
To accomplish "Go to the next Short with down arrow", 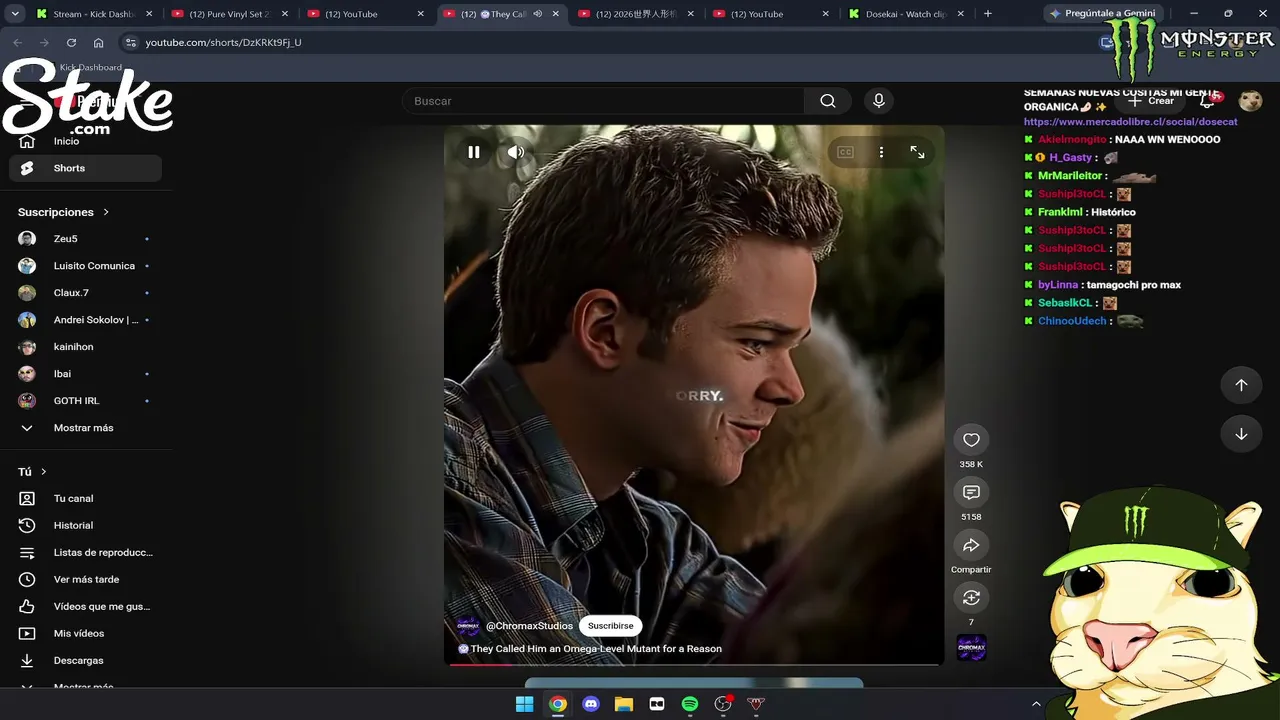I will 1241,434.
